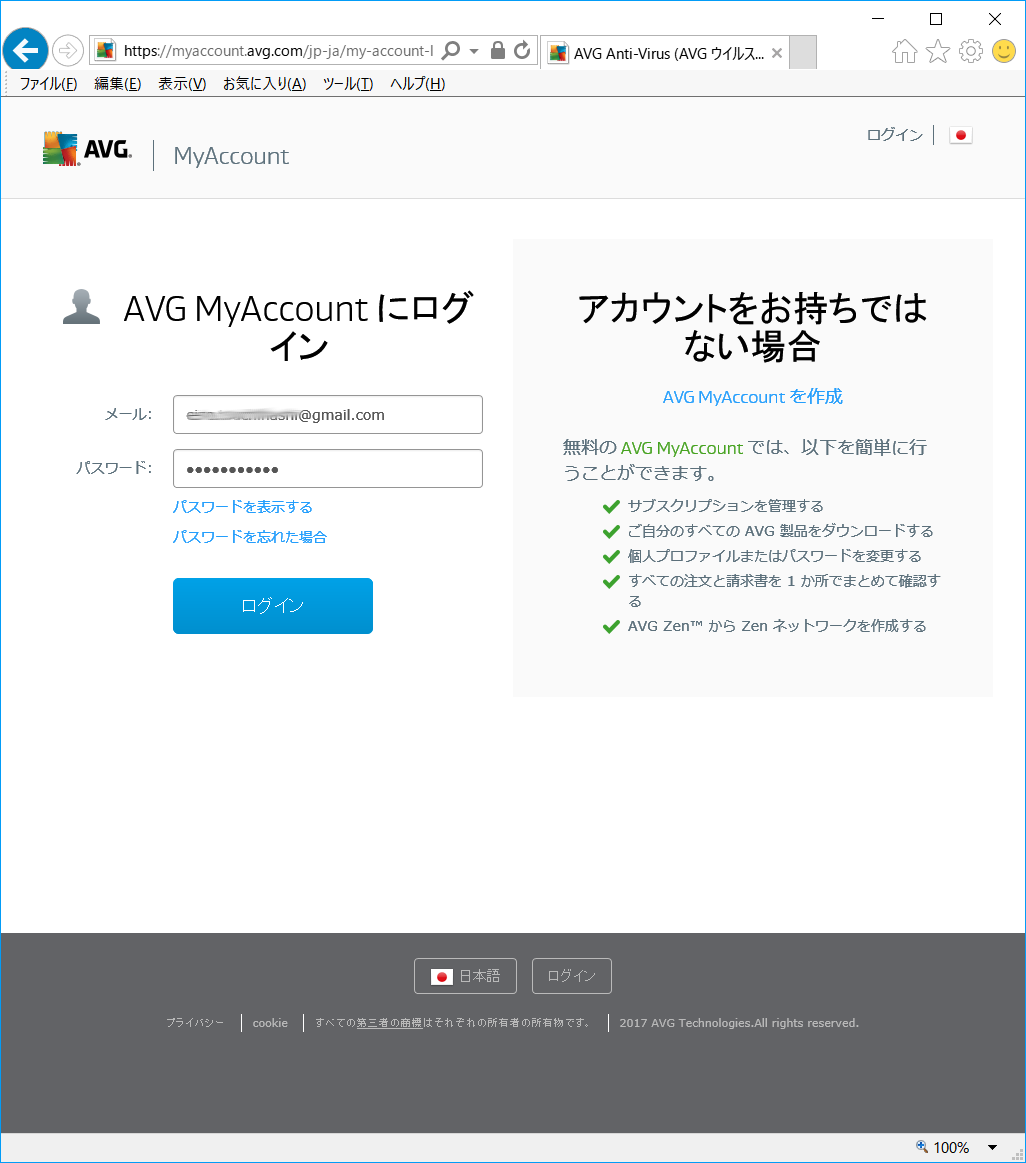
Task: Click the ご自分のすべての AVG 製品をダウンロードする text
Action: coord(780,531)
